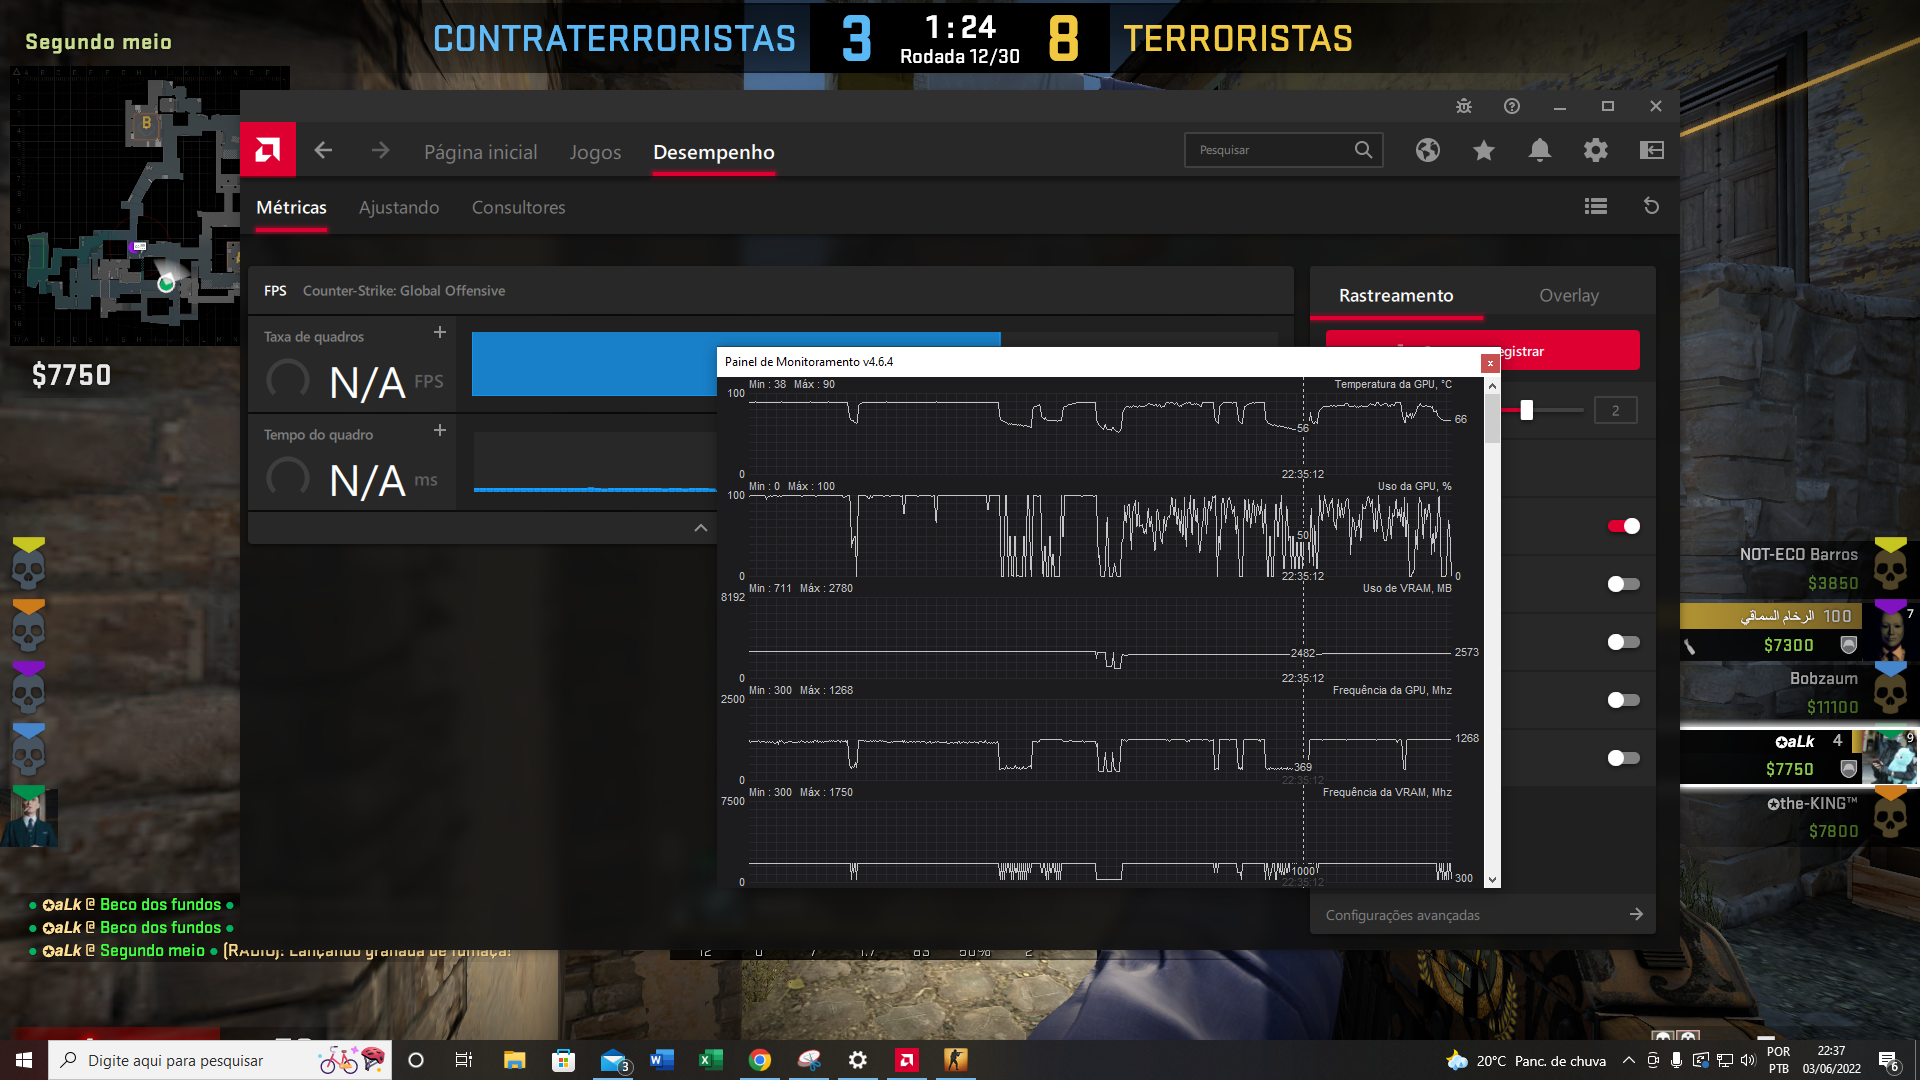Open Task View icon in taskbar
1920x1080 pixels.
(464, 1060)
